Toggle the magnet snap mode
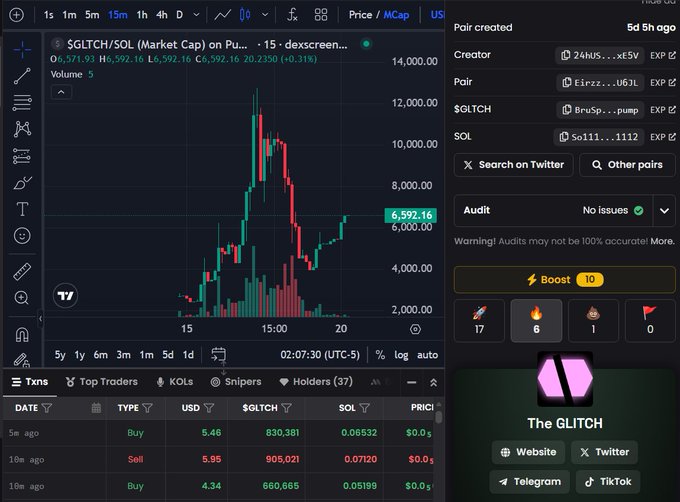The image size is (680, 502). tap(22, 334)
